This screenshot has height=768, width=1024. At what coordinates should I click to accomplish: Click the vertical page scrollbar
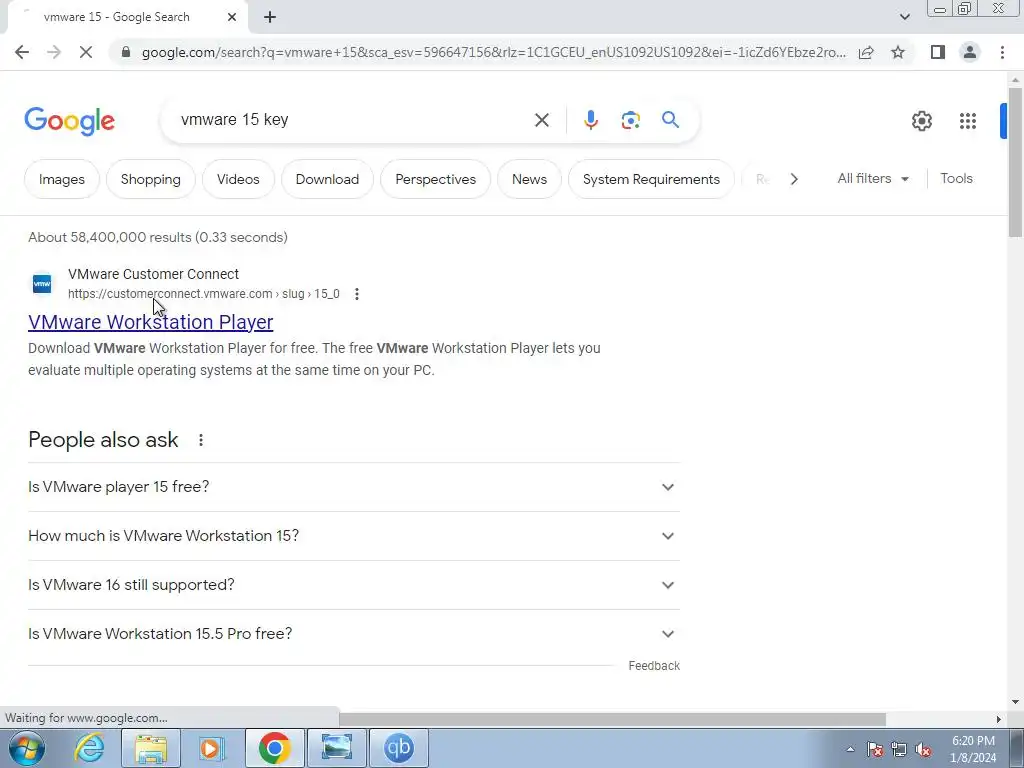pos(1015,162)
